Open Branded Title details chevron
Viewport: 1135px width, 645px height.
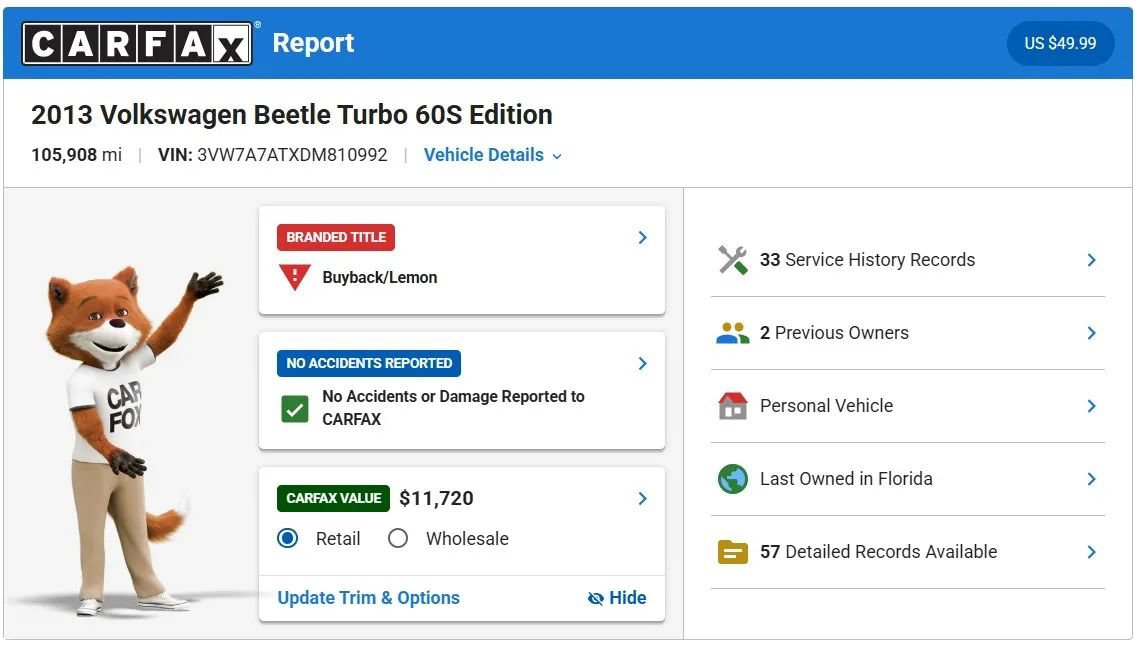(x=642, y=237)
